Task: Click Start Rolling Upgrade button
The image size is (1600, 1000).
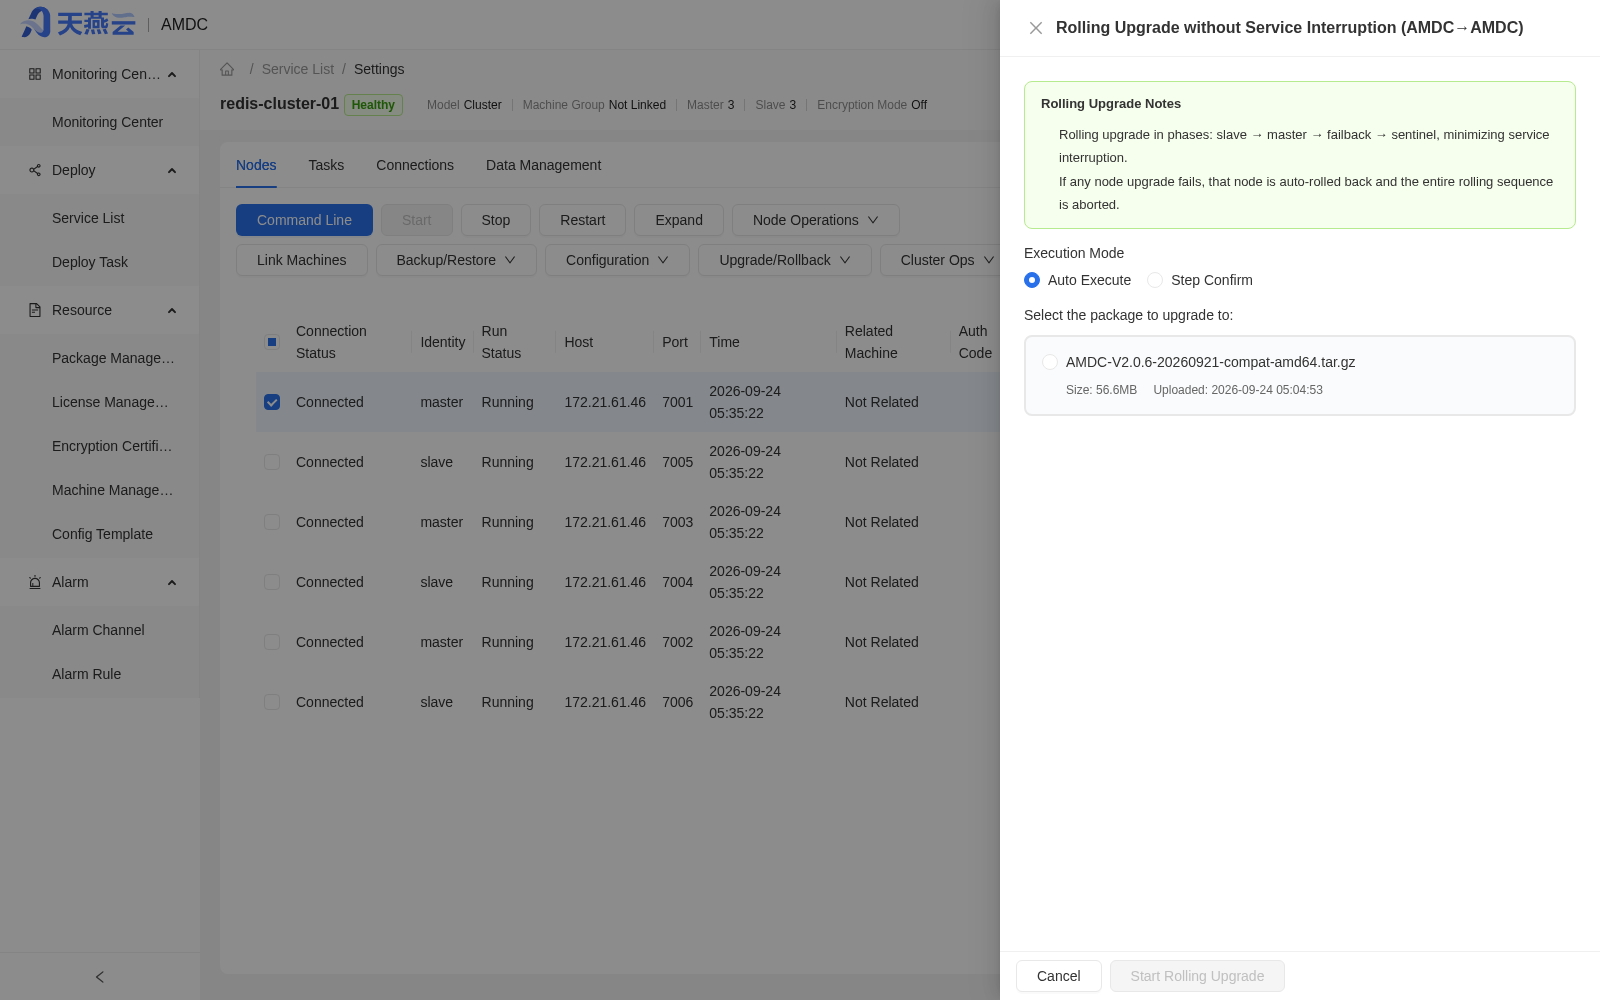Action: [x=1197, y=976]
